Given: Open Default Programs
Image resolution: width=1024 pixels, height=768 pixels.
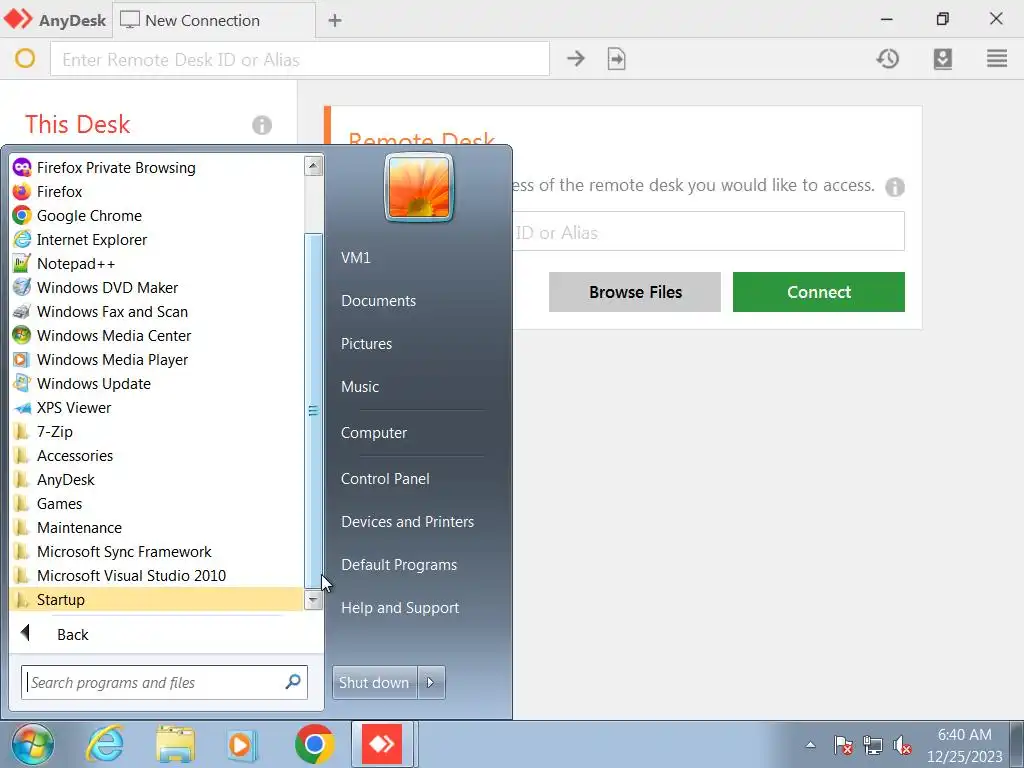Looking at the screenshot, I should coord(399,565).
